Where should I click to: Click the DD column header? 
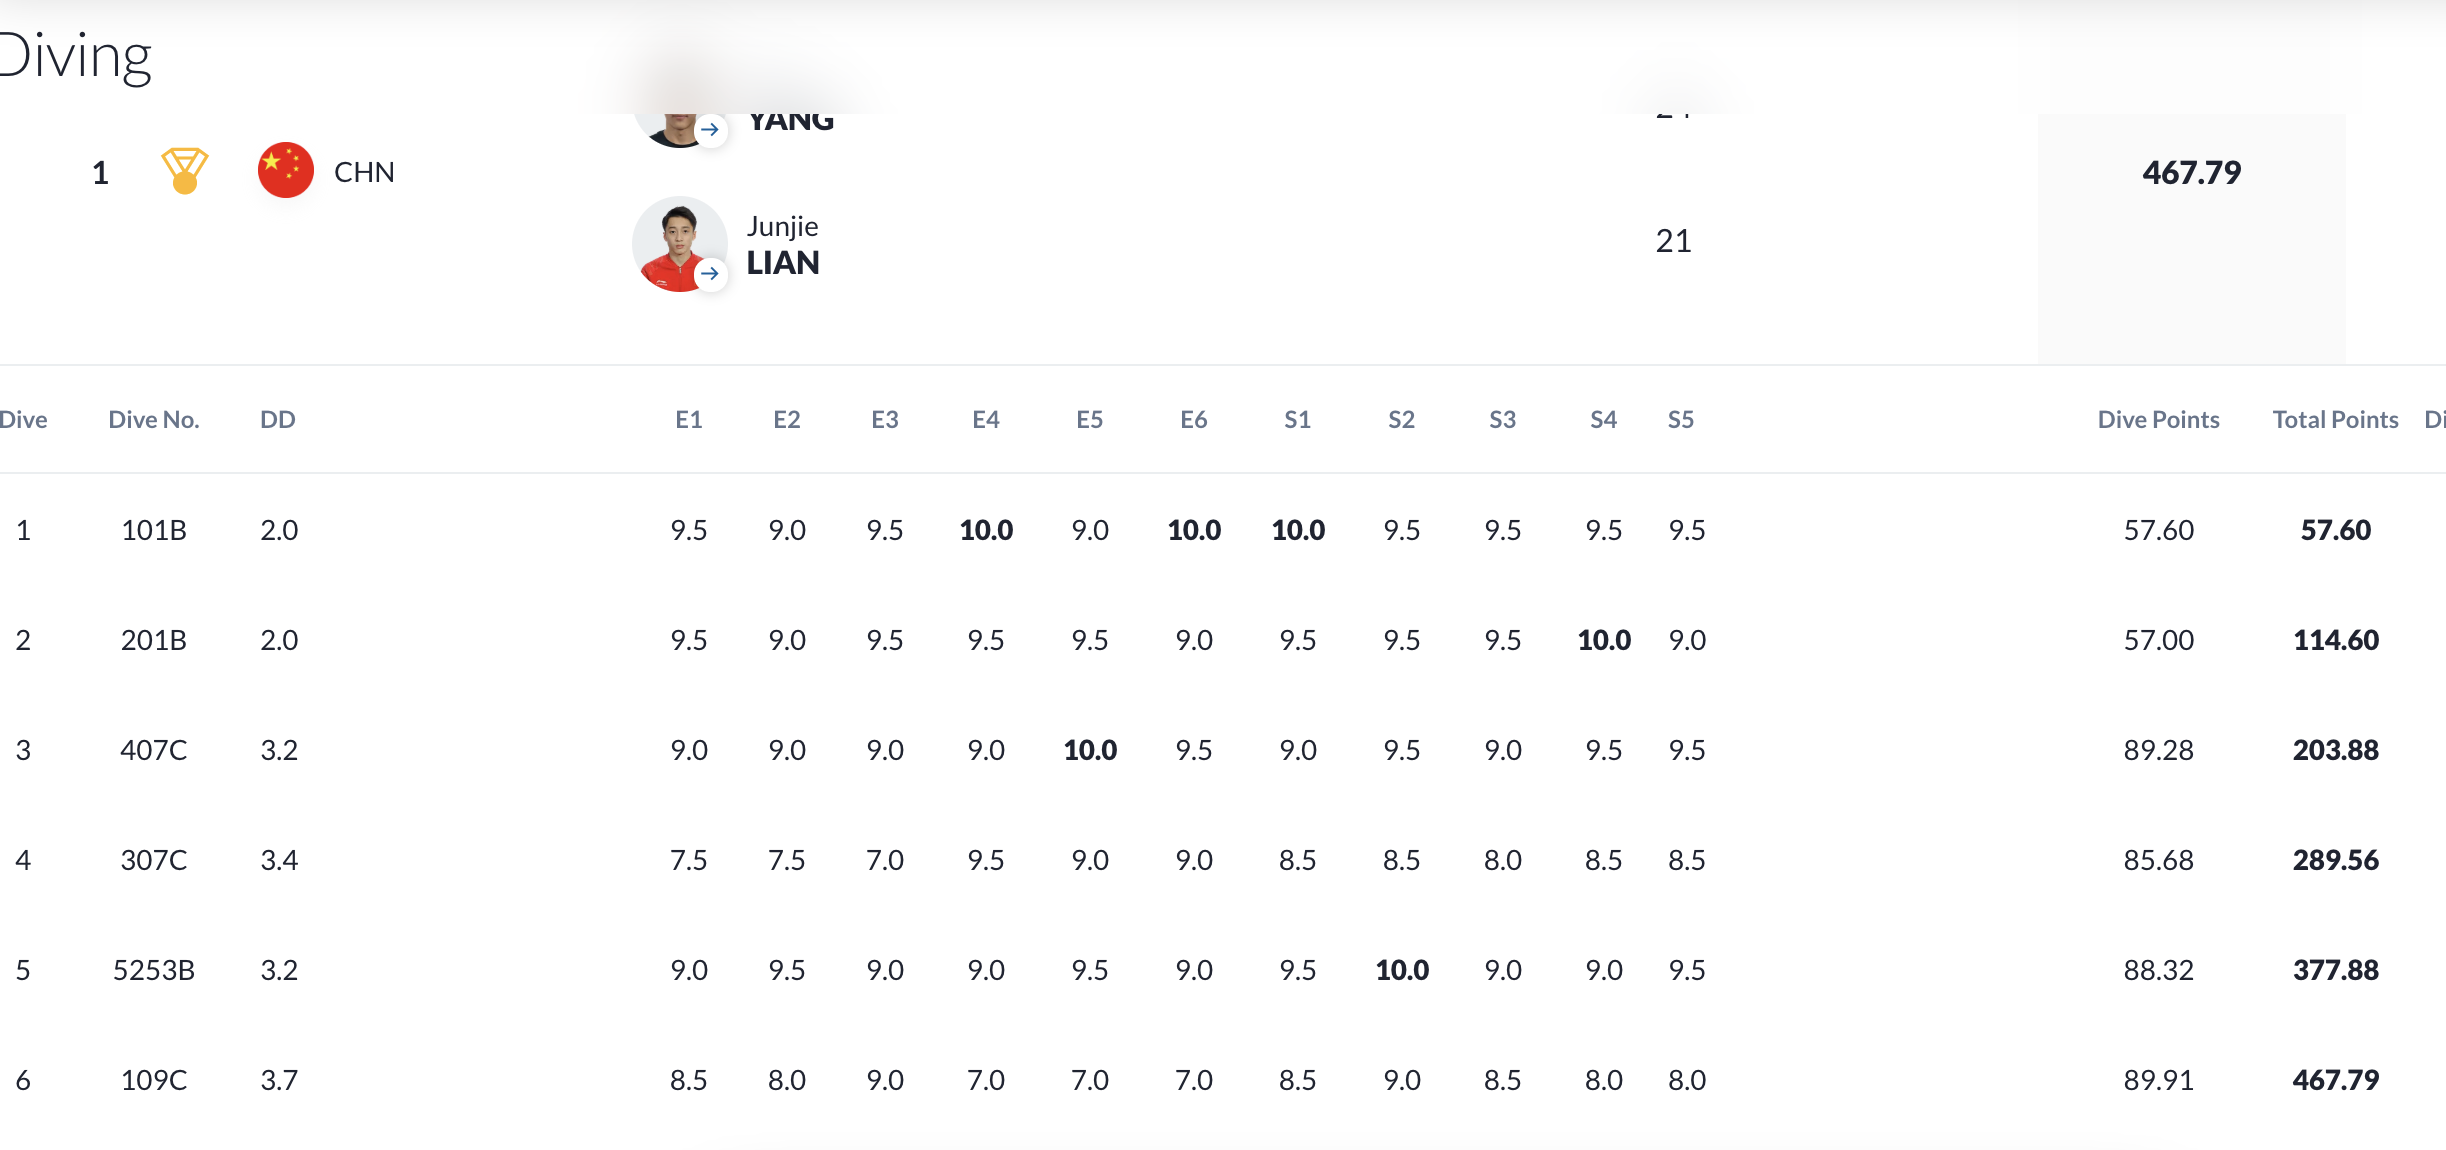pos(277,420)
